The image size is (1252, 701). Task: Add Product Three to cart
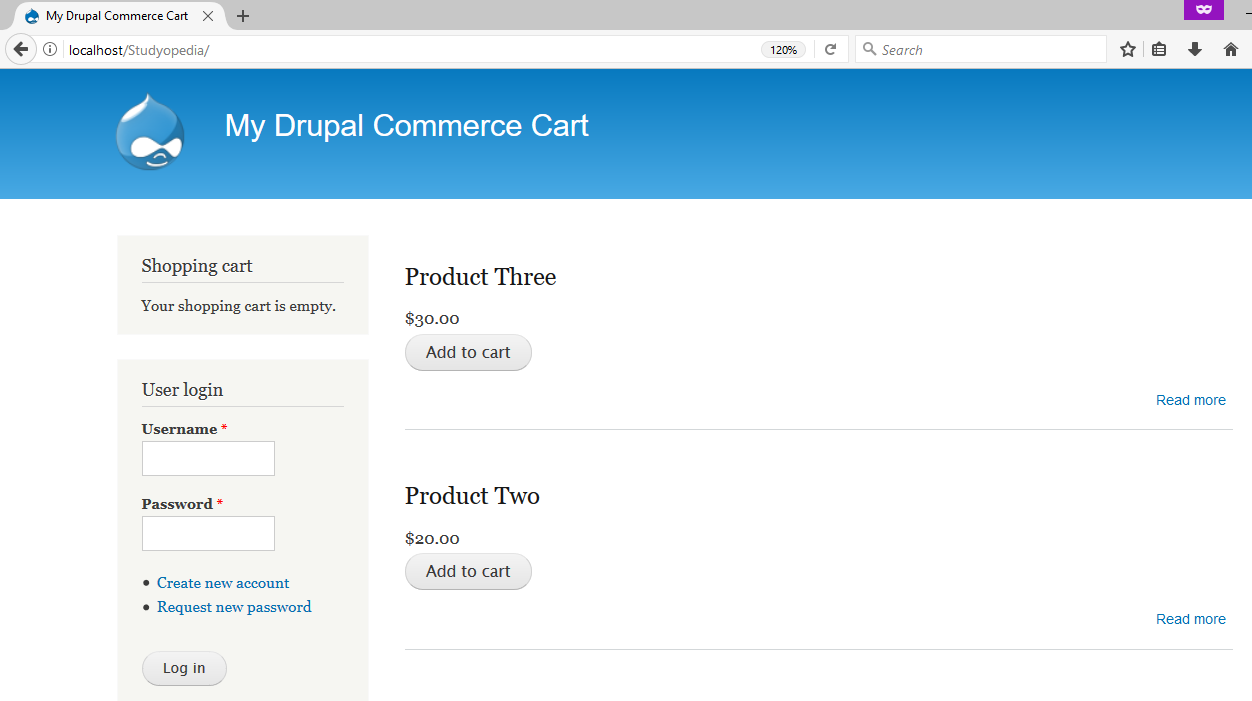(468, 352)
